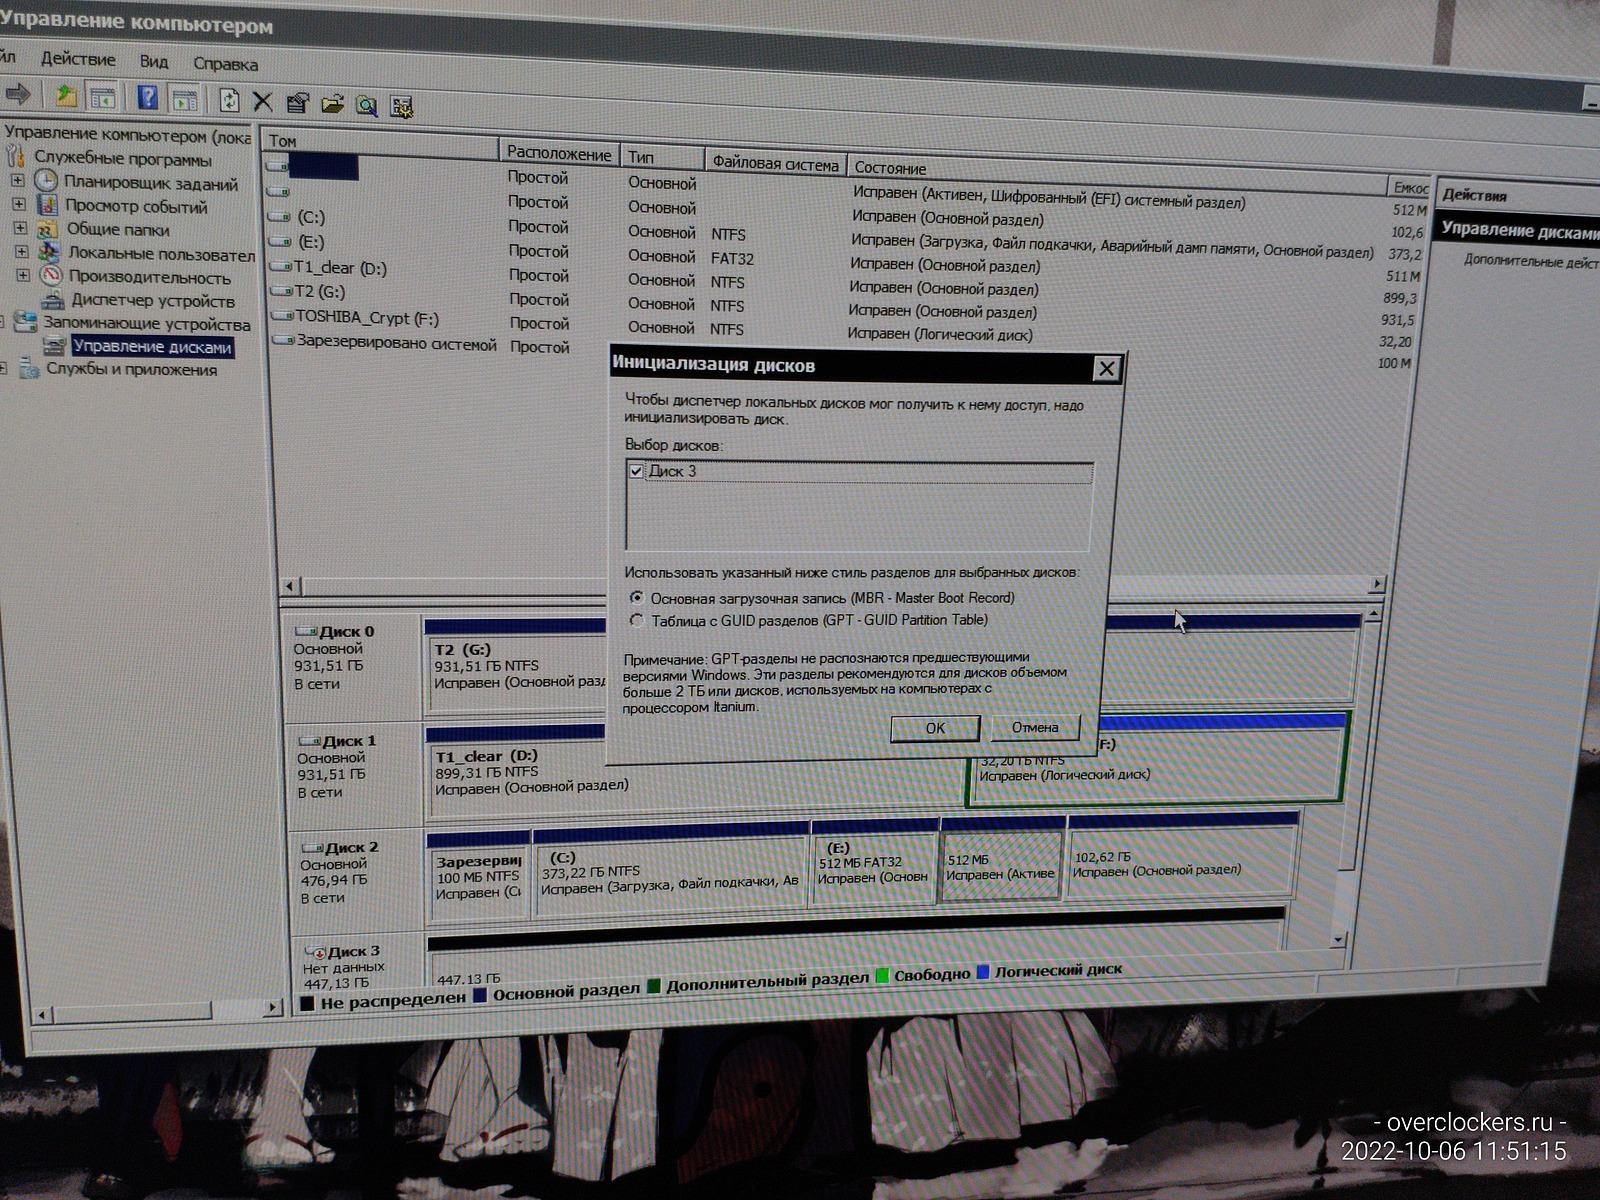Image resolution: width=1600 pixels, height=1200 pixels.
Task: Click the disk map's down scroll arrow
Action: click(x=1338, y=940)
